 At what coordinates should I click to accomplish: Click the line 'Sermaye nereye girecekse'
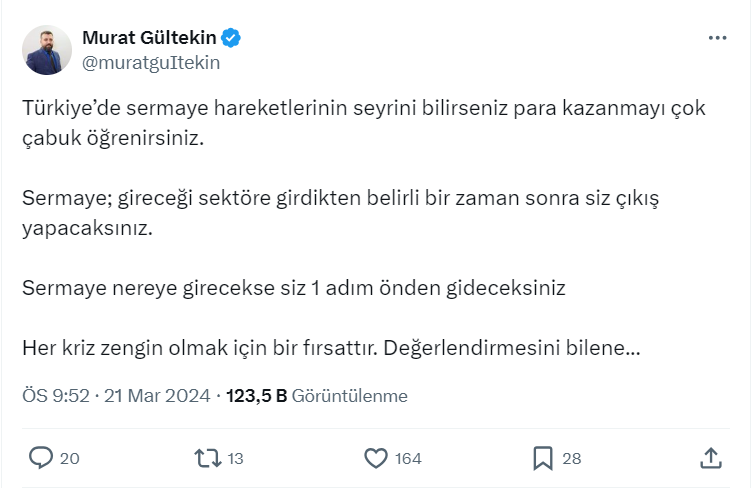point(294,289)
